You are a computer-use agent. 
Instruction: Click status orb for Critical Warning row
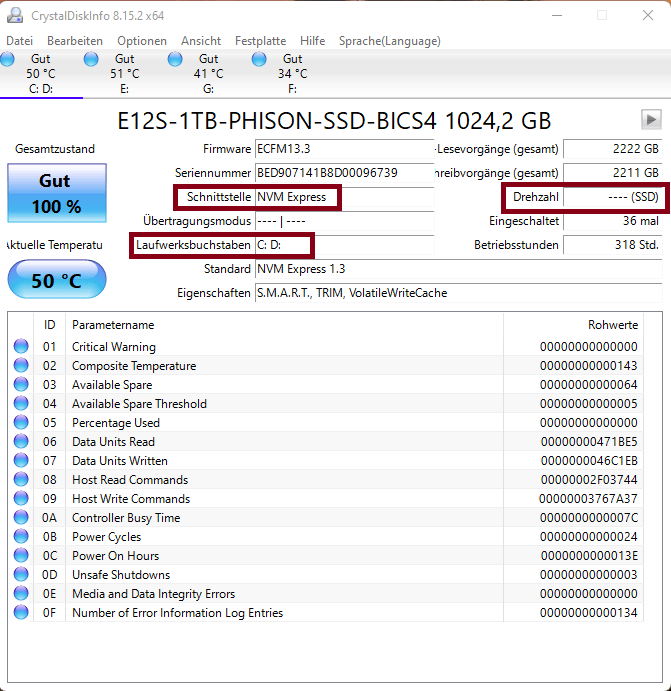21,346
